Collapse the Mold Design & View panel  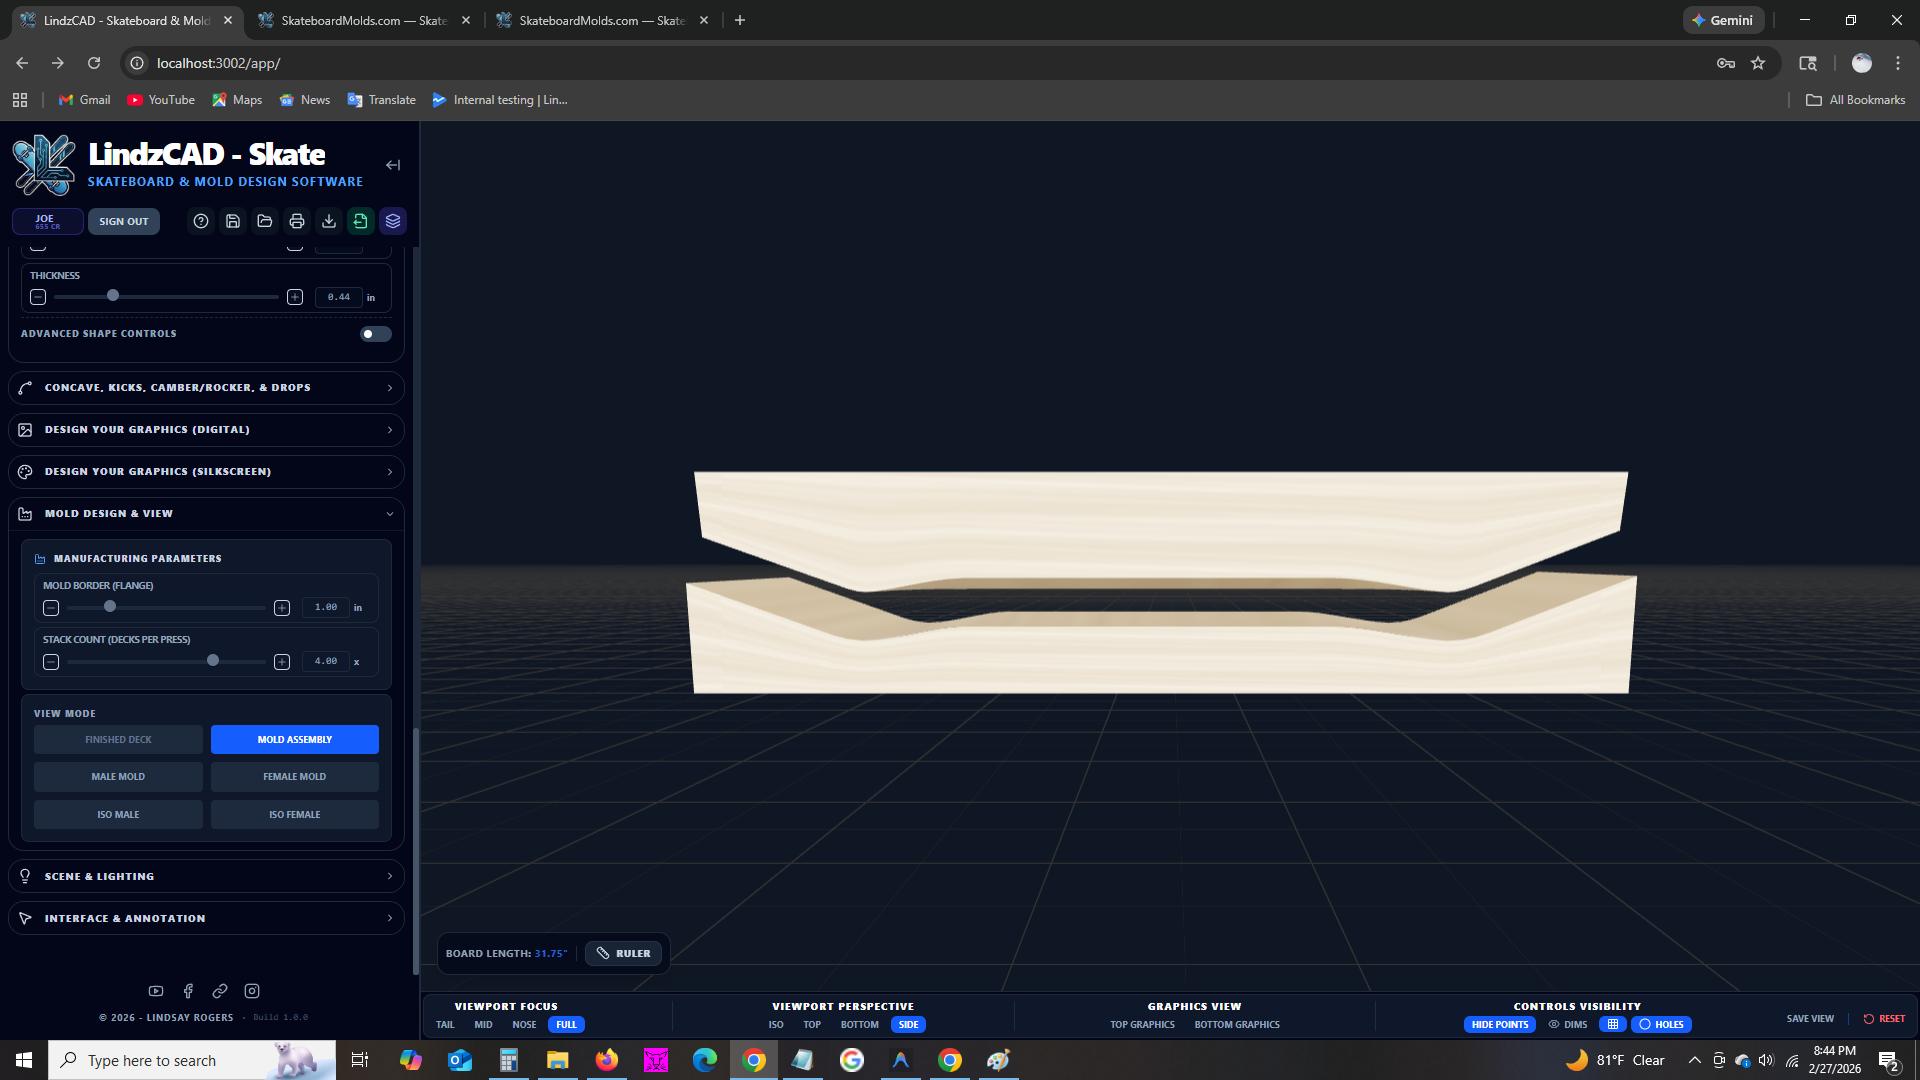pos(206,513)
